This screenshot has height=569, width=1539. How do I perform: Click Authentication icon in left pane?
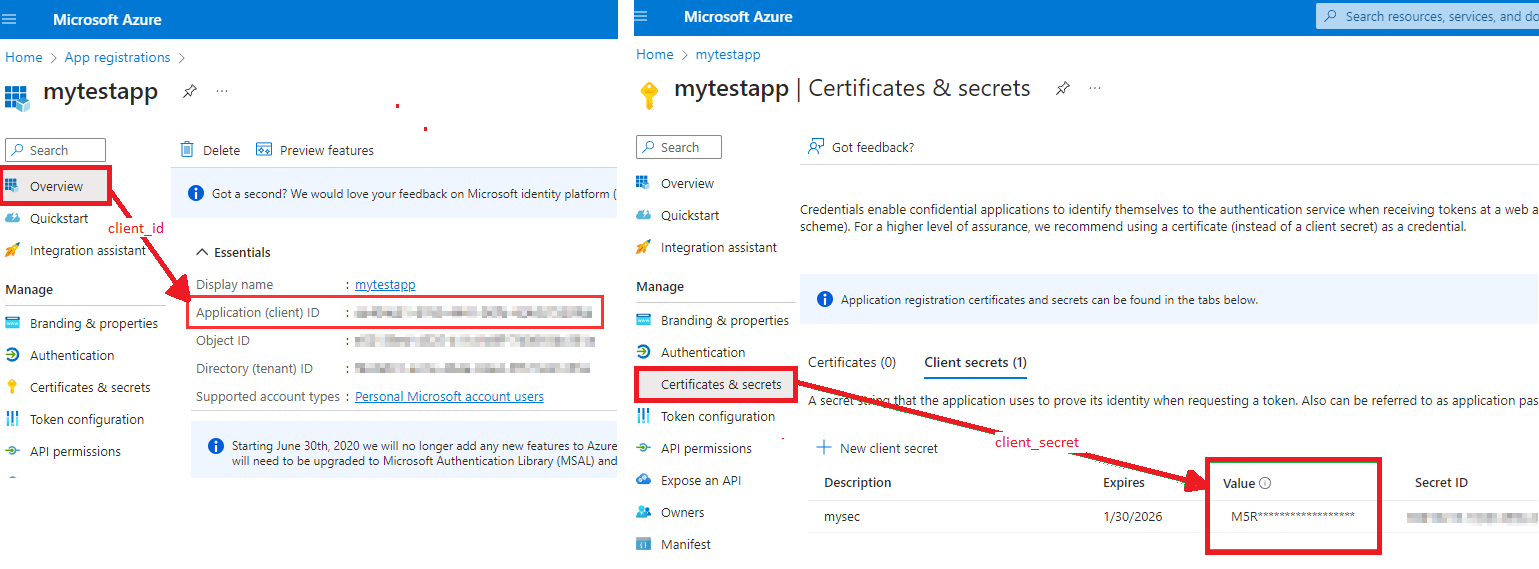12,355
